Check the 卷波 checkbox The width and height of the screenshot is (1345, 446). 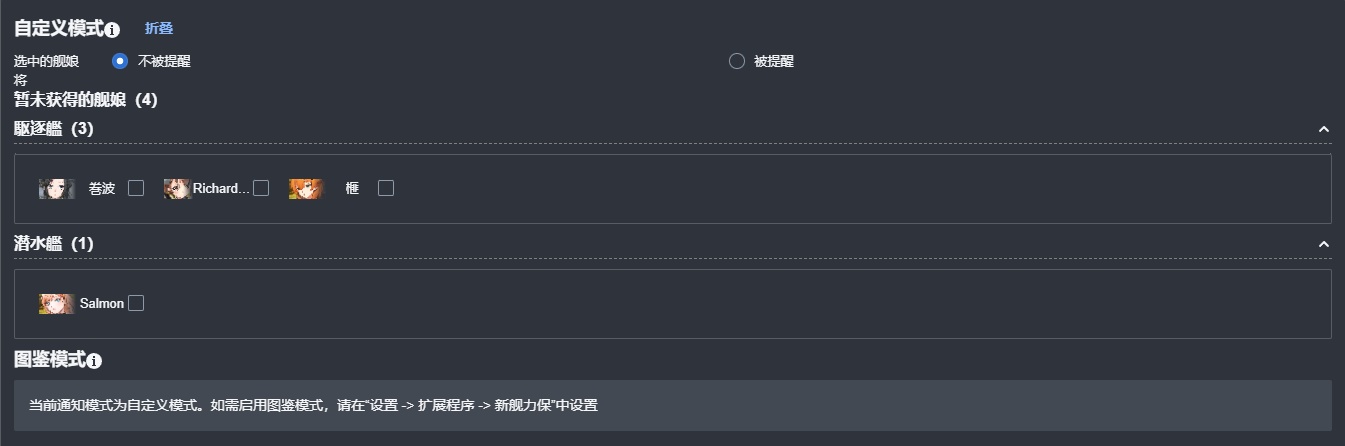(x=136, y=188)
